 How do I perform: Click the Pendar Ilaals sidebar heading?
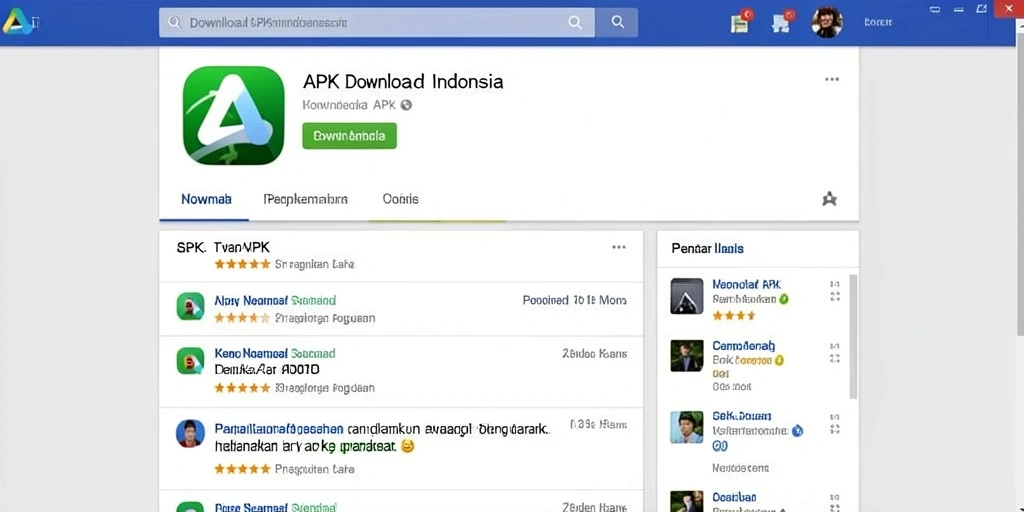[707, 248]
